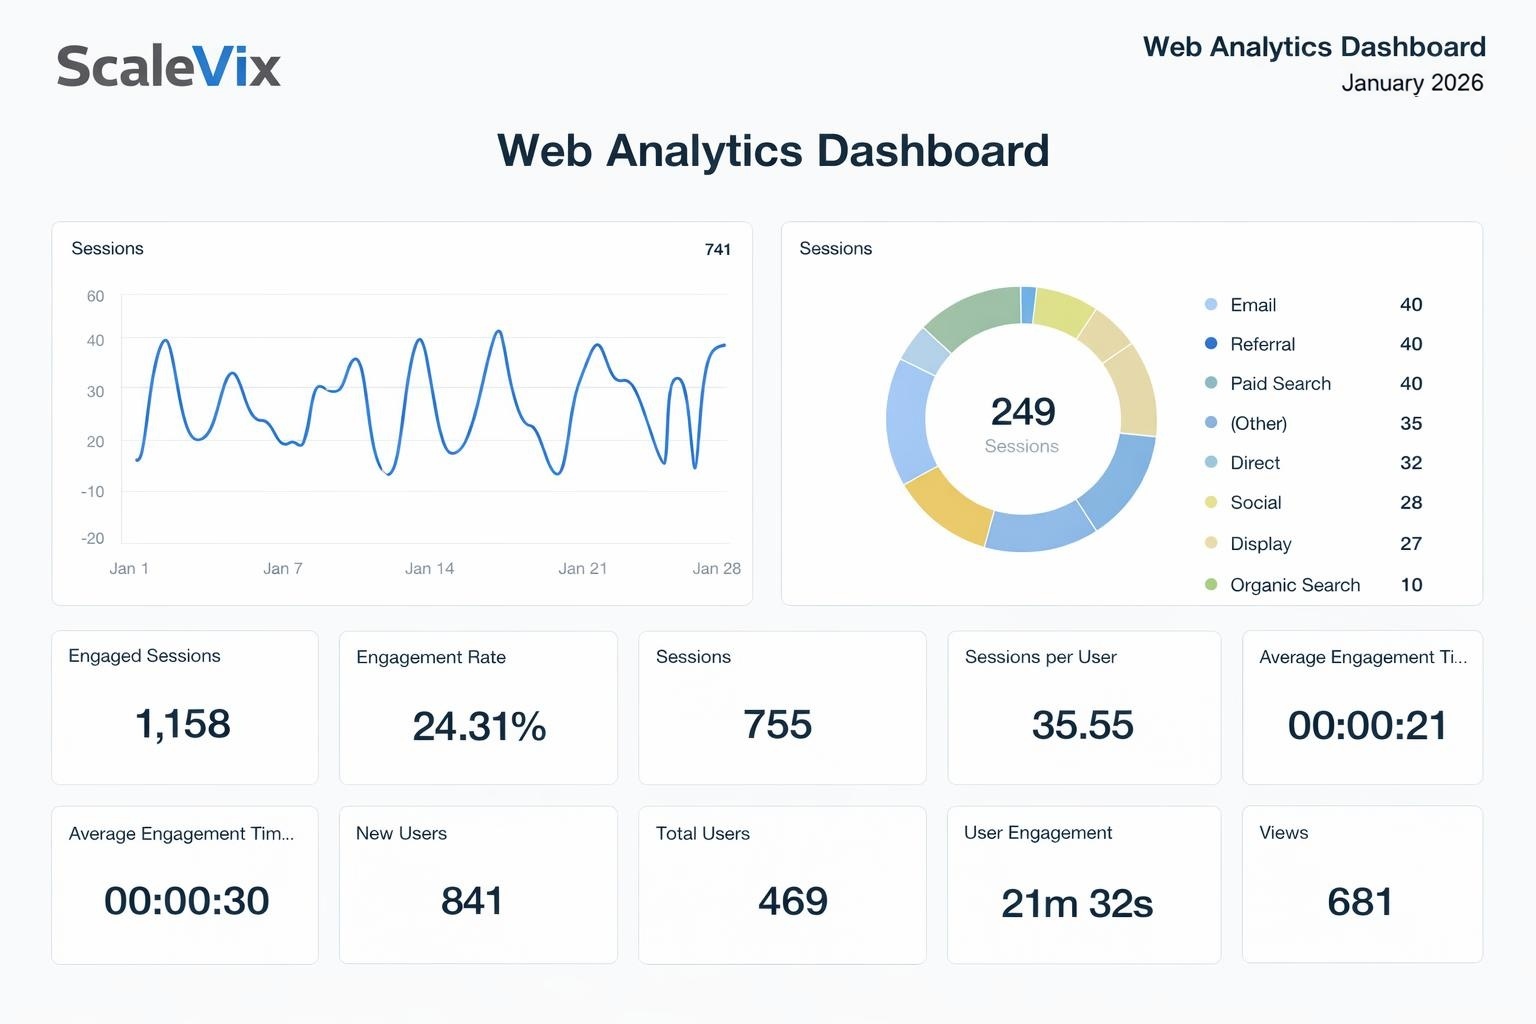
Task: Click the Web Analytics Dashboard page title
Action: coord(772,150)
